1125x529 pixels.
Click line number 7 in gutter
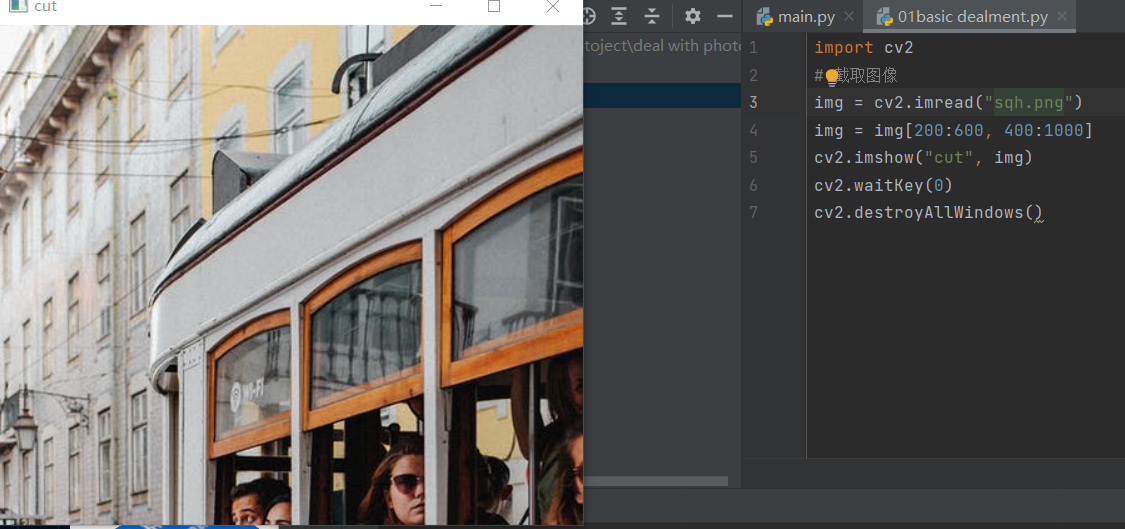[753, 212]
